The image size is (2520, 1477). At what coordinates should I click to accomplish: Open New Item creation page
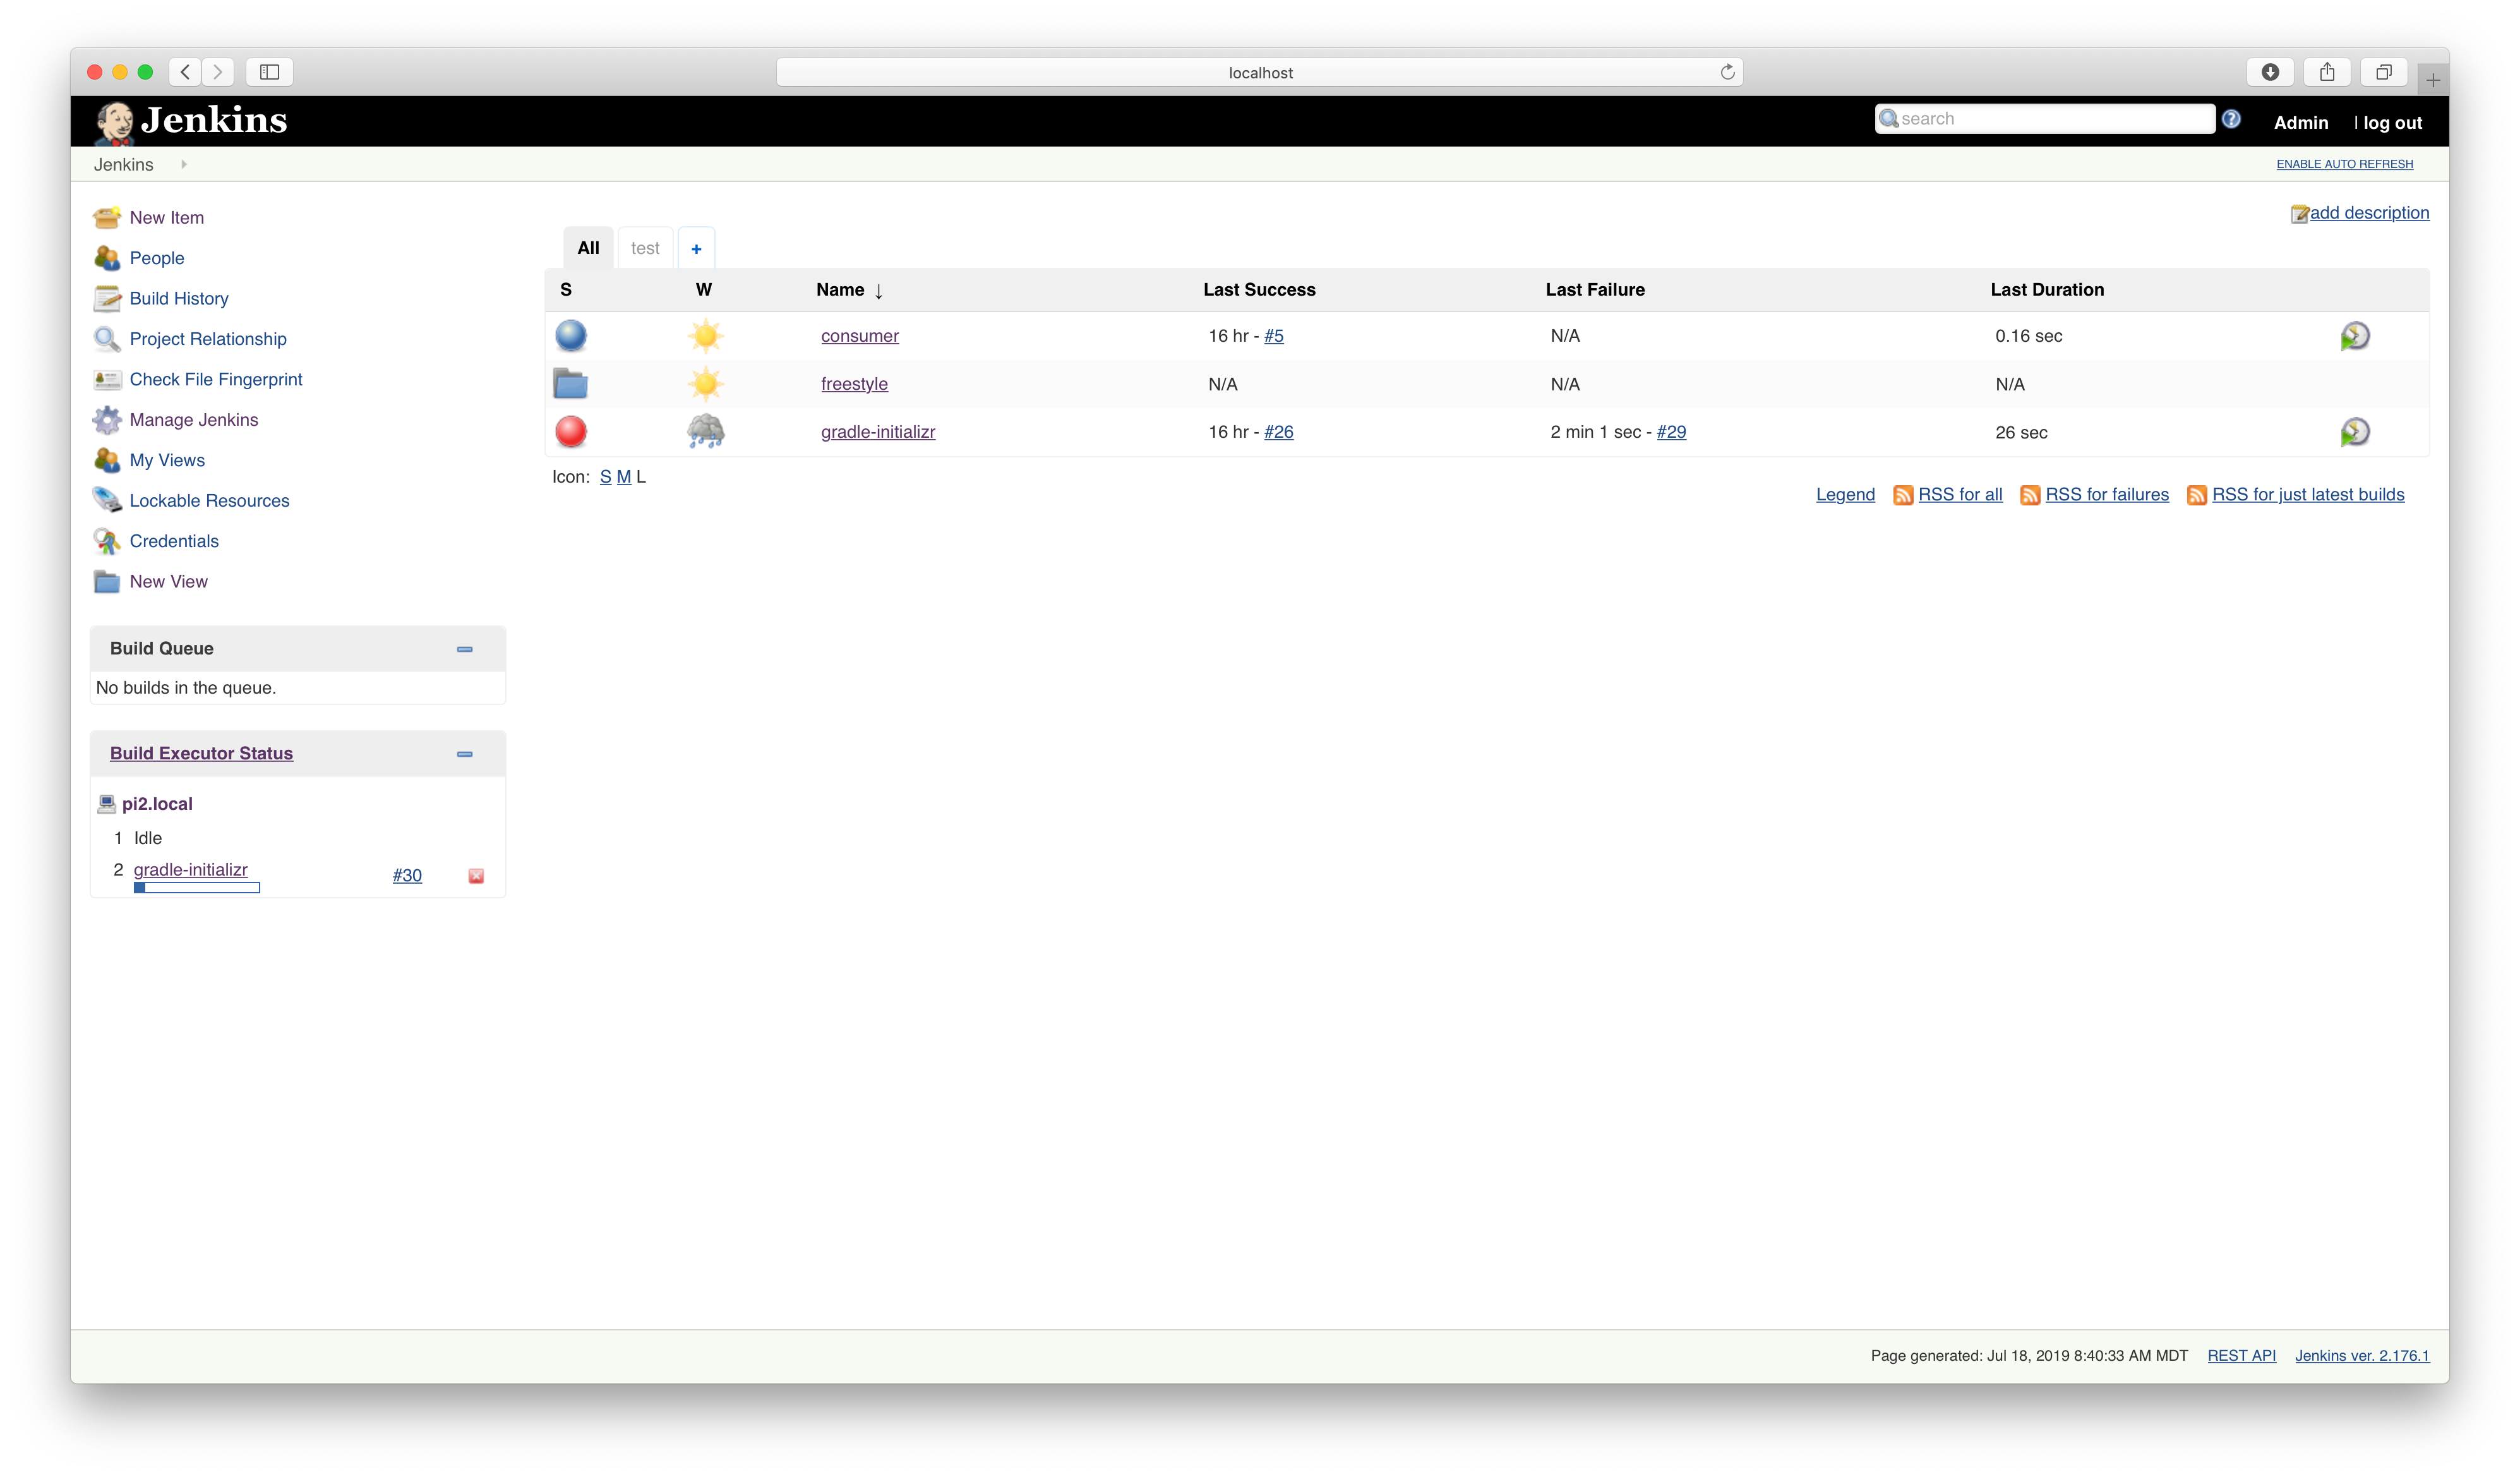[166, 217]
